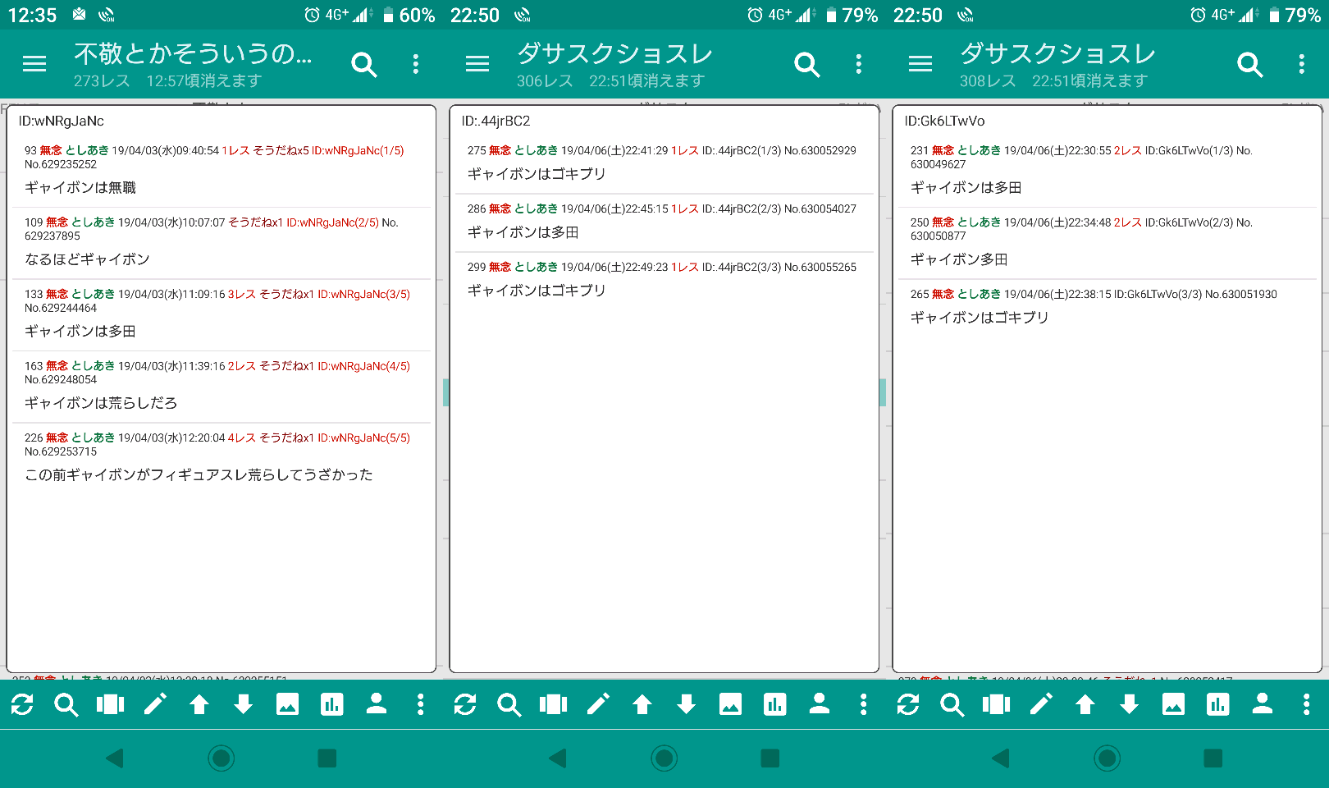Viewport: 1329px width, 788px height.
Task: Jump to bottom arrow on middle screen toolbar
Action: tap(686, 705)
